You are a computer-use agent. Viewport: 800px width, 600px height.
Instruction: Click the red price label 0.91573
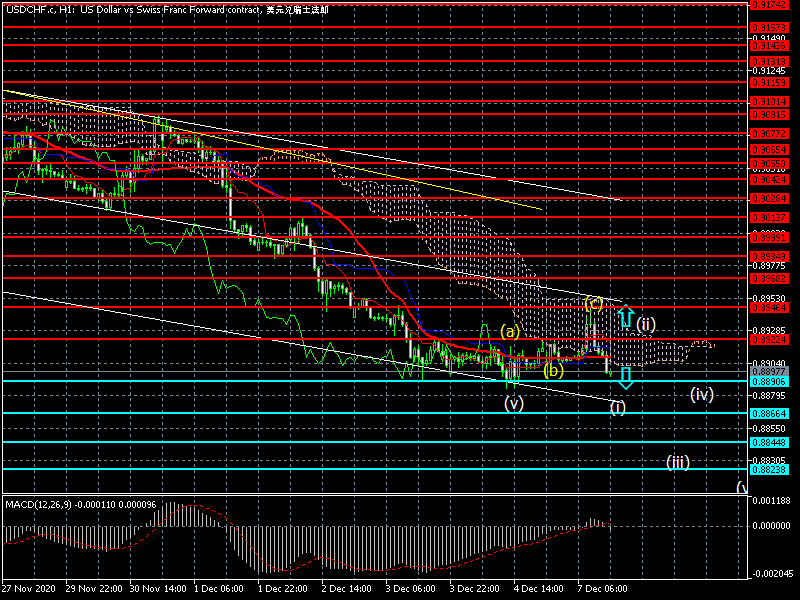pyautogui.click(x=769, y=28)
